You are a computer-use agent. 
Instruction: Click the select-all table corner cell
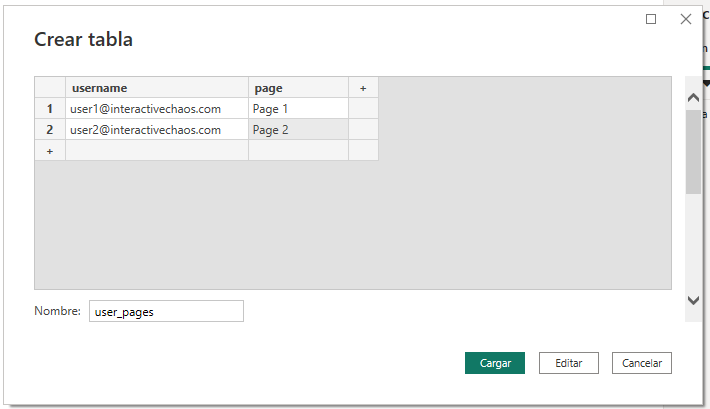coord(50,88)
